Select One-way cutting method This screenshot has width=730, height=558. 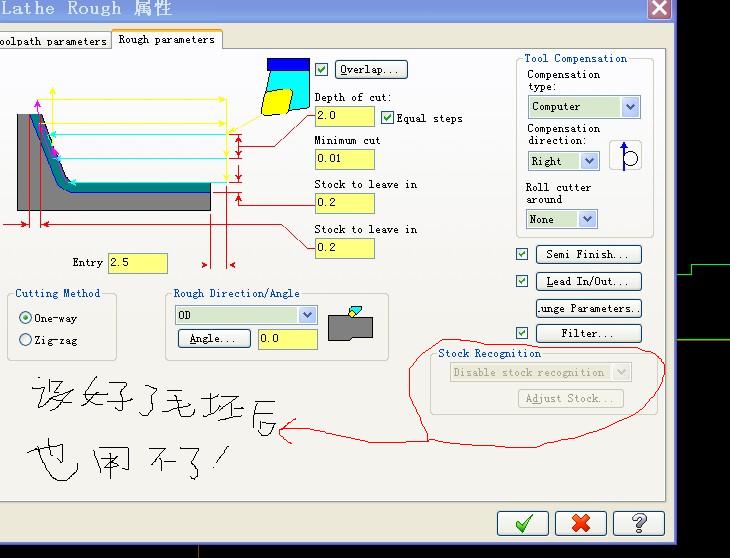[25, 318]
